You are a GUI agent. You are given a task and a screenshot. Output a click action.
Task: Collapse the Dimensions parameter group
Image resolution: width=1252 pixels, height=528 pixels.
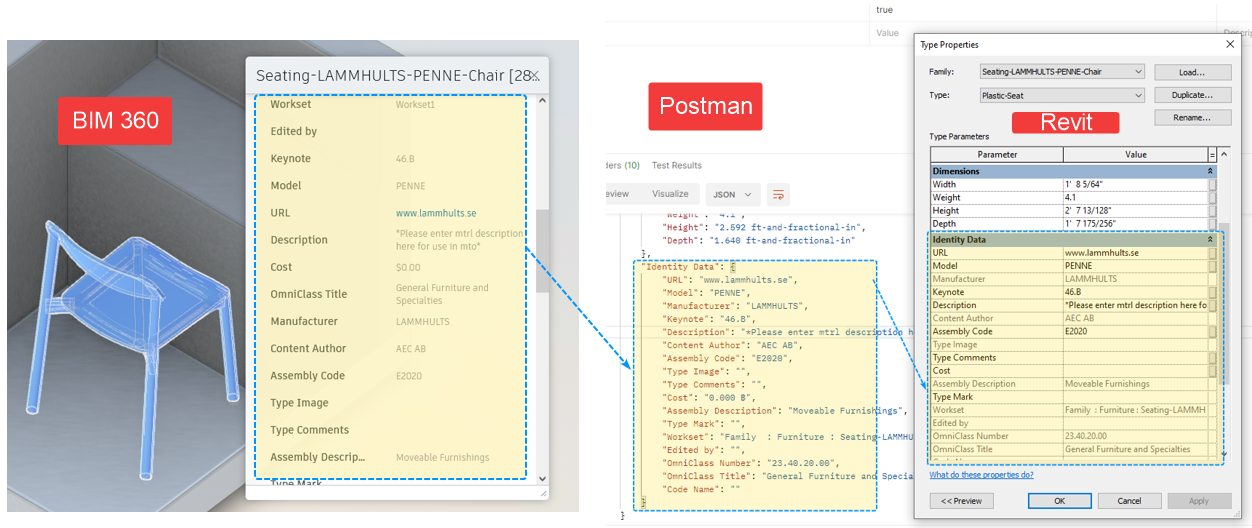(1211, 172)
